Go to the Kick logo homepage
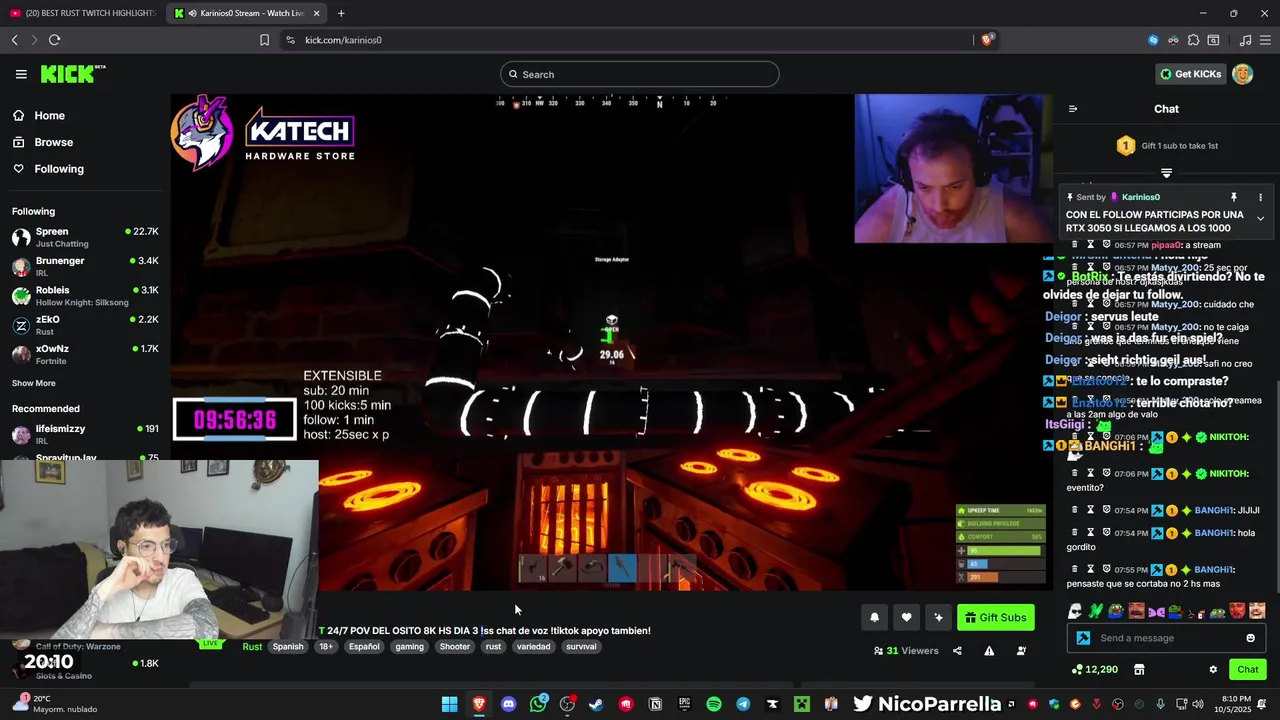 pos(72,74)
